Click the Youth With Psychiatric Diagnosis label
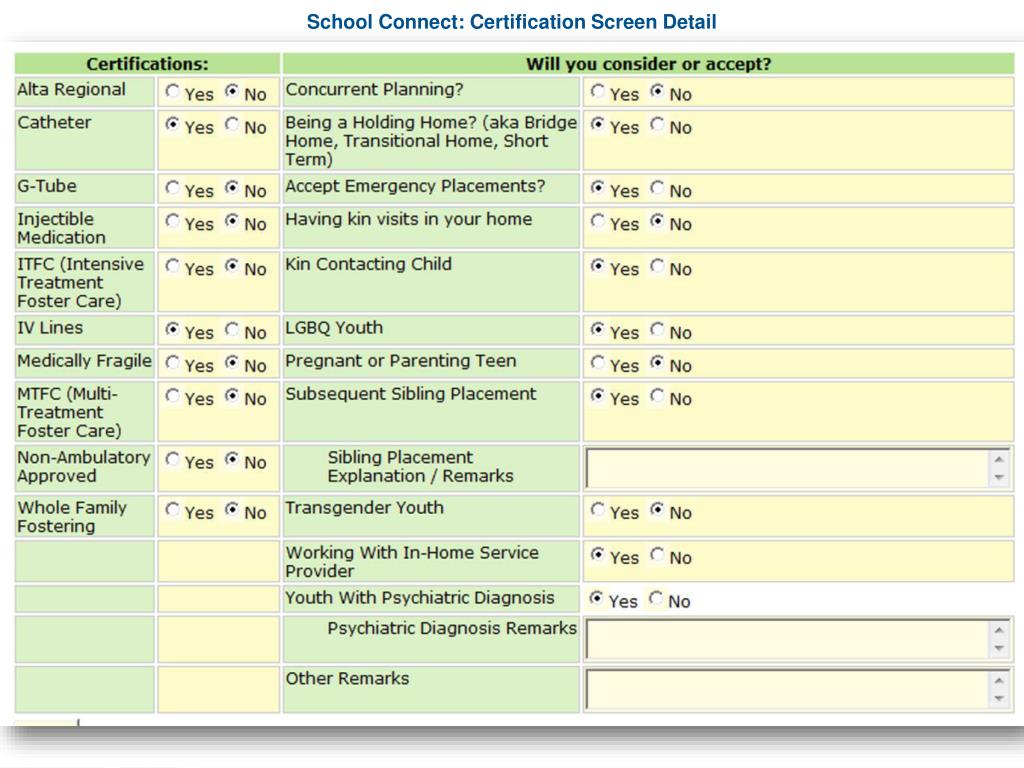Image resolution: width=1024 pixels, height=768 pixels. (x=420, y=598)
